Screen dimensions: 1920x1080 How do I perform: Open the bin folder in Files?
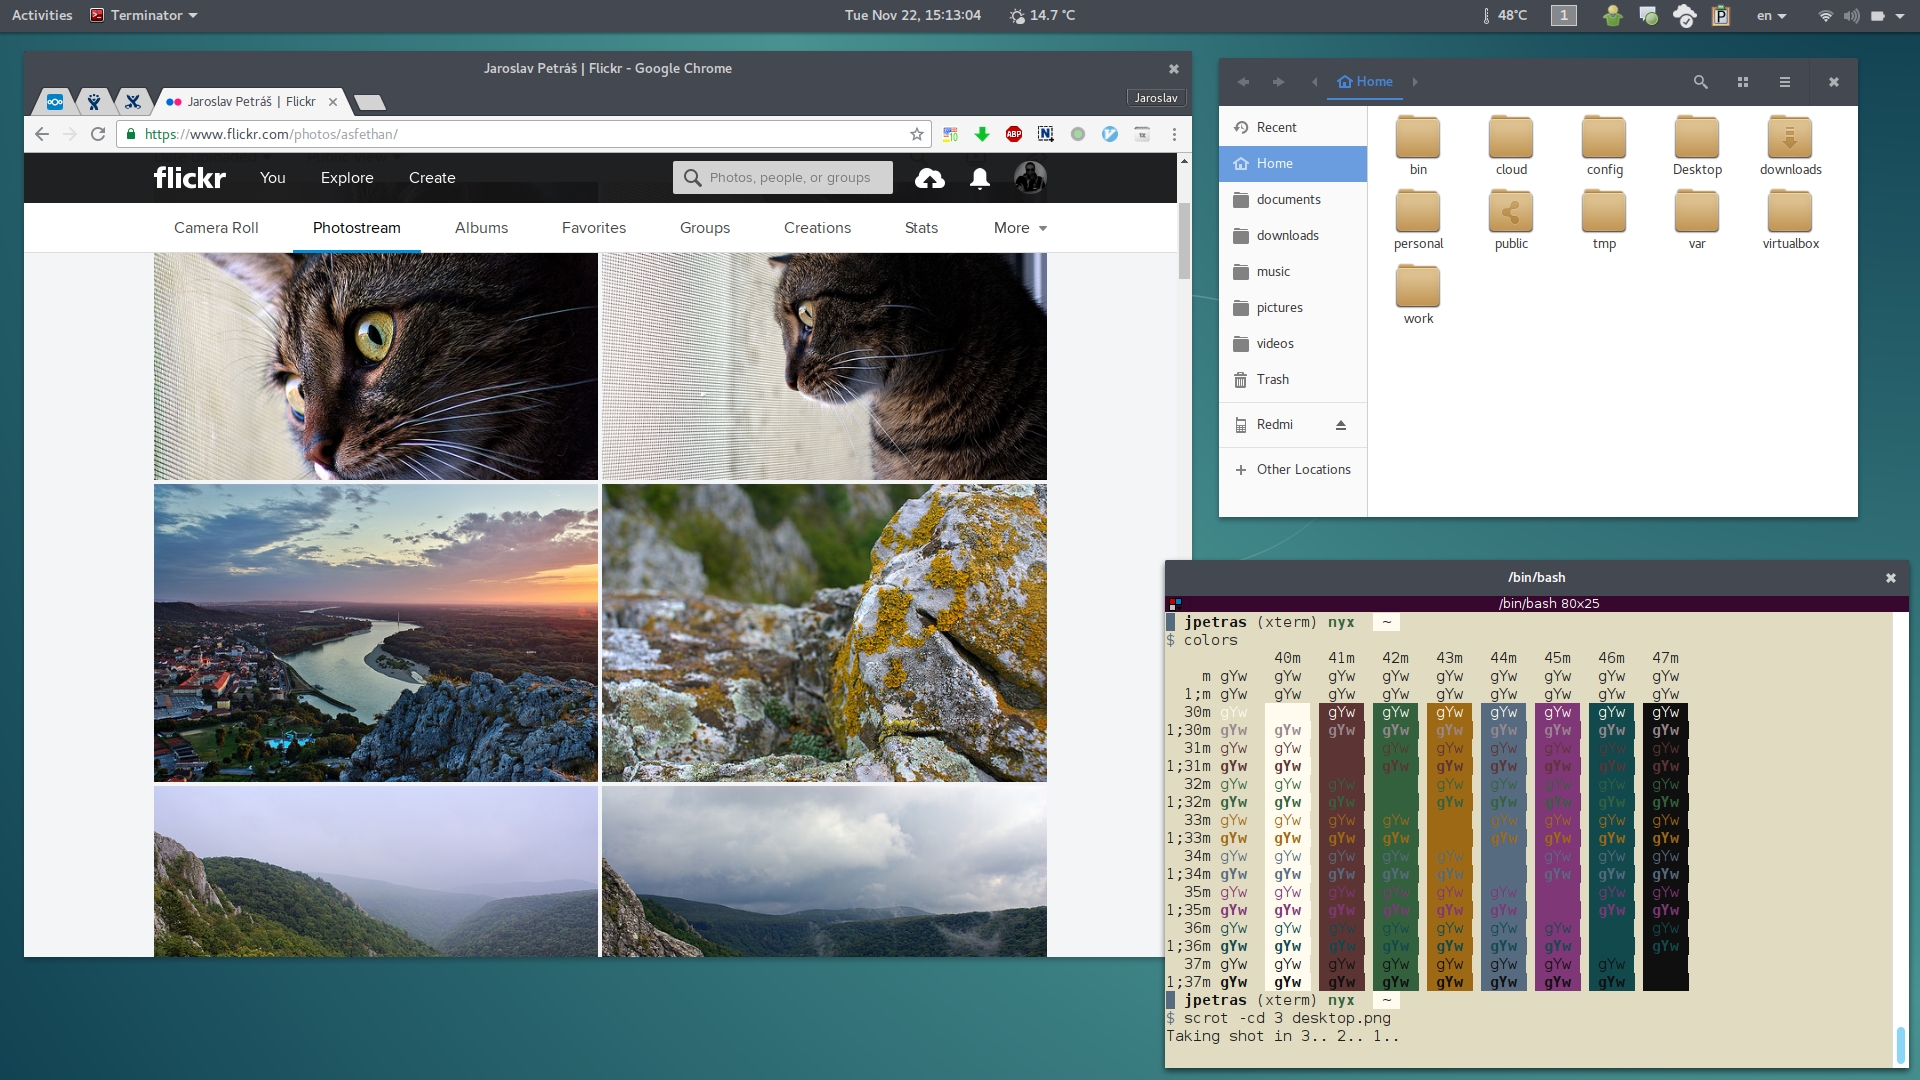[1418, 146]
